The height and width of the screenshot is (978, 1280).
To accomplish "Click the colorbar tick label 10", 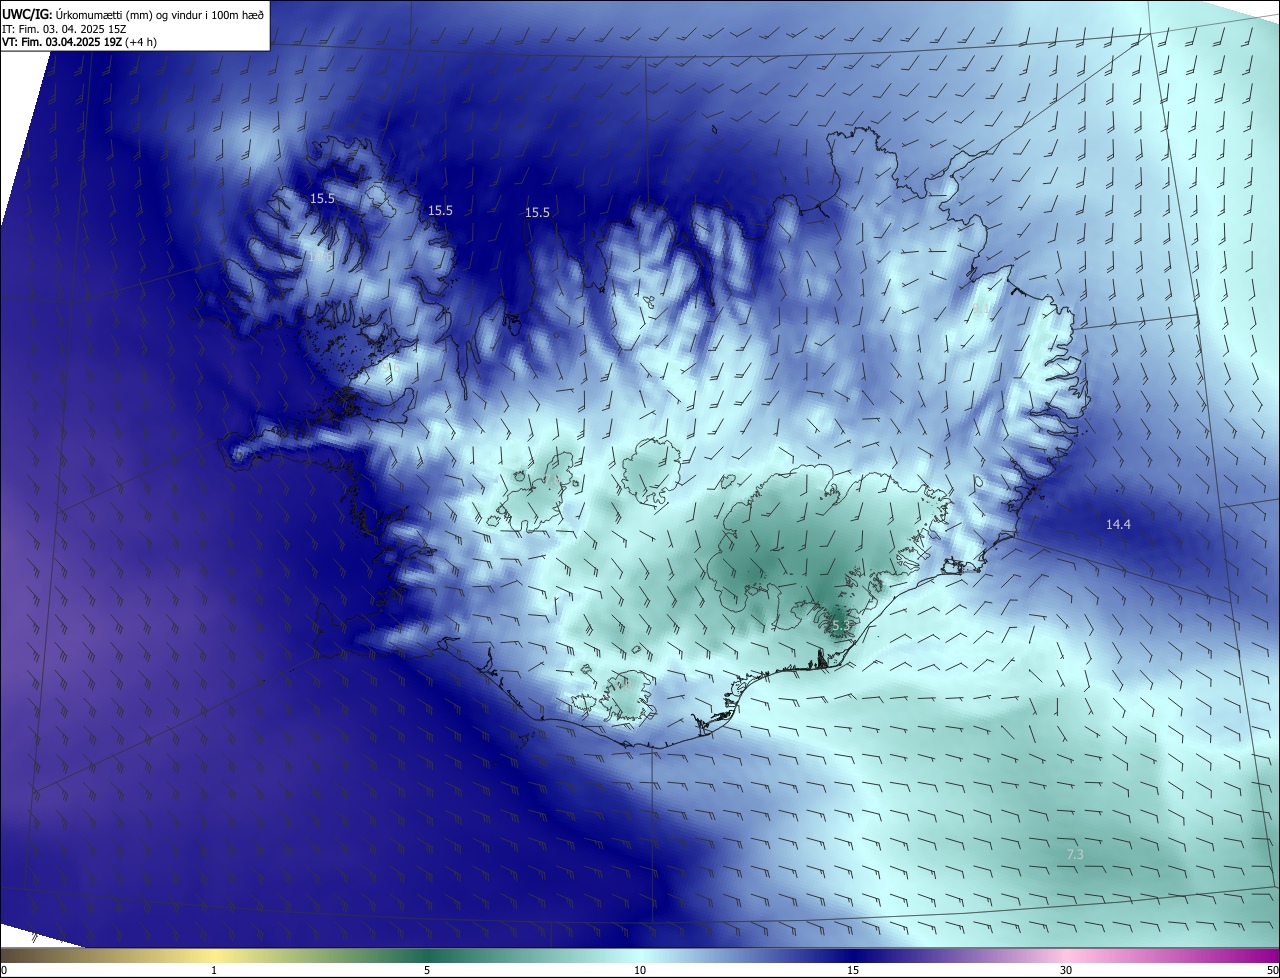I will [x=640, y=970].
